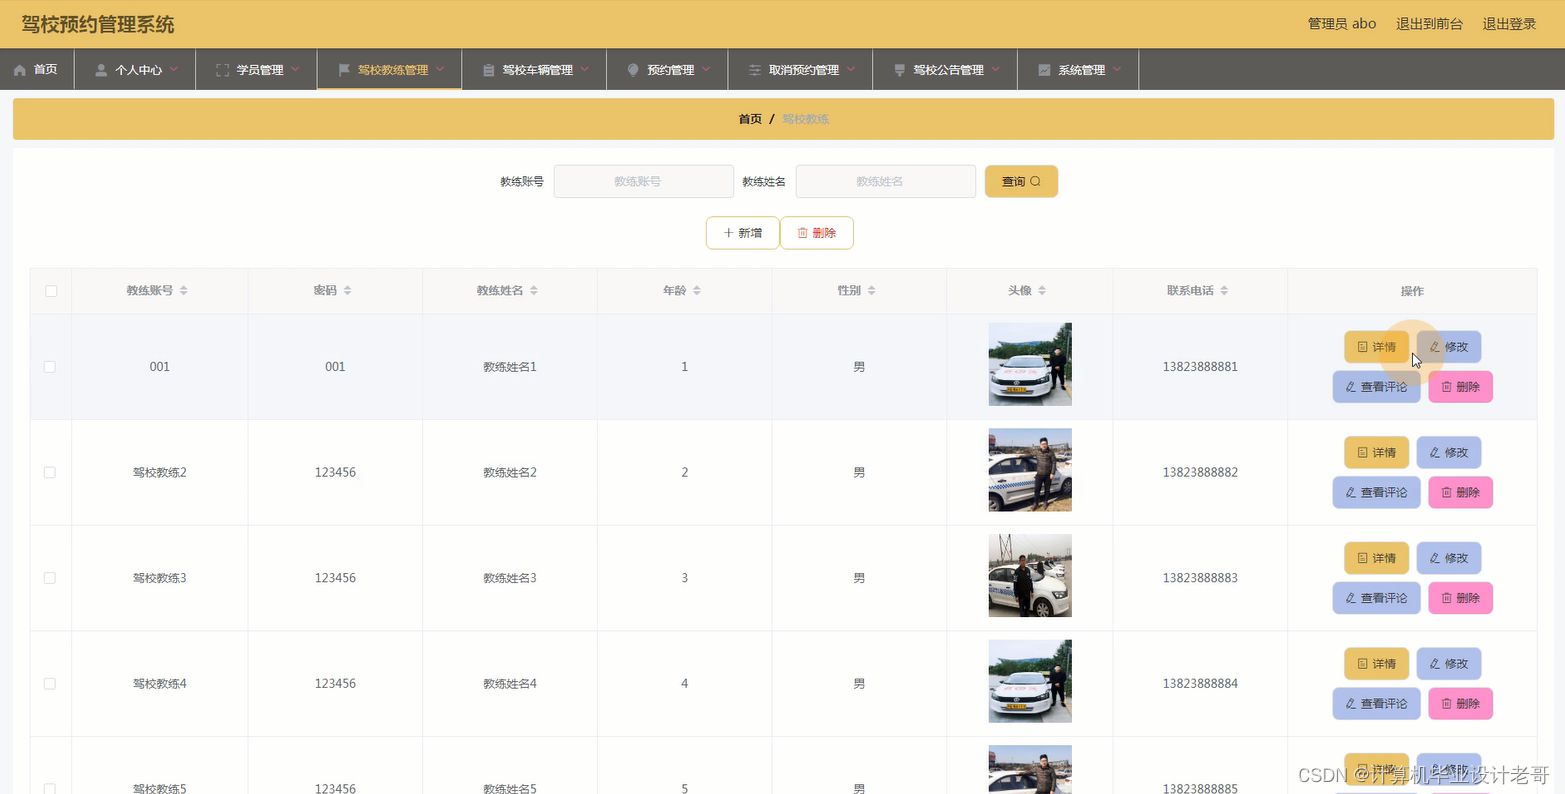Image resolution: width=1565 pixels, height=794 pixels.
Task: Sort by 头像 column arrows
Action: pos(1042,290)
